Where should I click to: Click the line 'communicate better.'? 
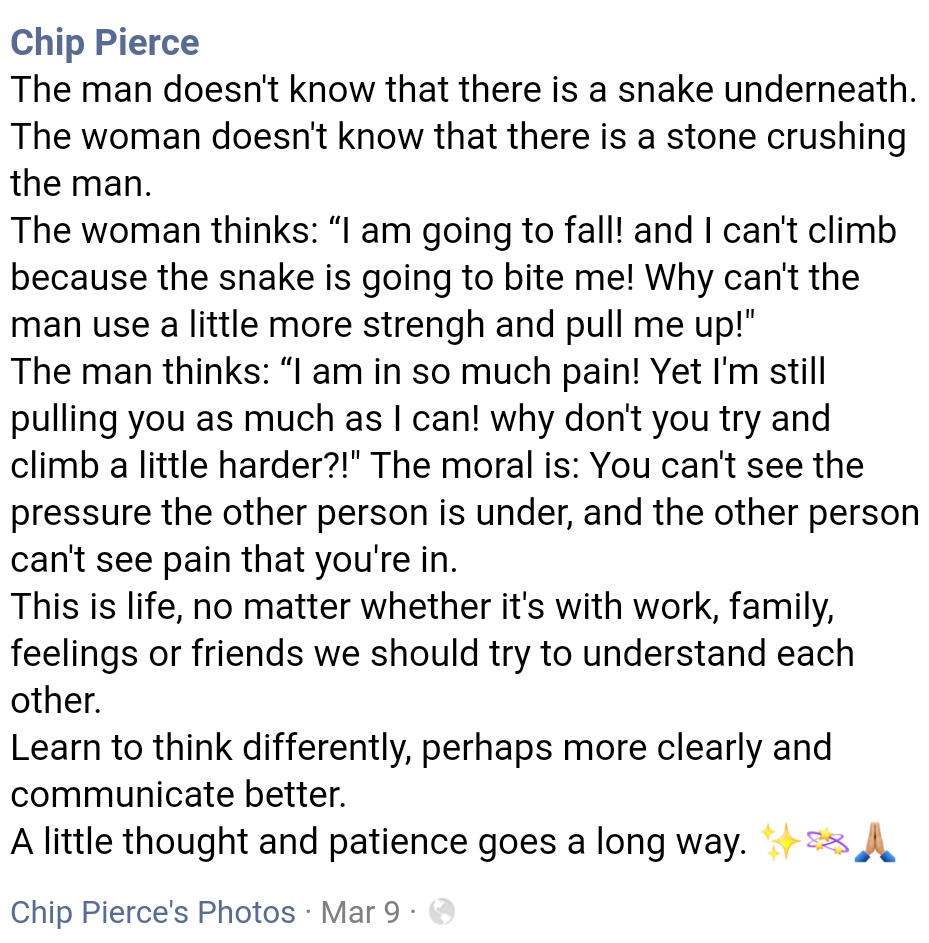(x=179, y=794)
